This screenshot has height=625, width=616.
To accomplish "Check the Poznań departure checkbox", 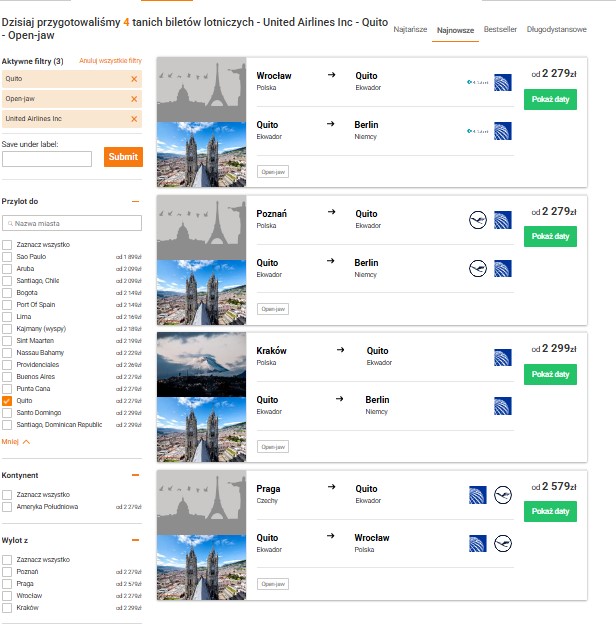I will point(7,572).
